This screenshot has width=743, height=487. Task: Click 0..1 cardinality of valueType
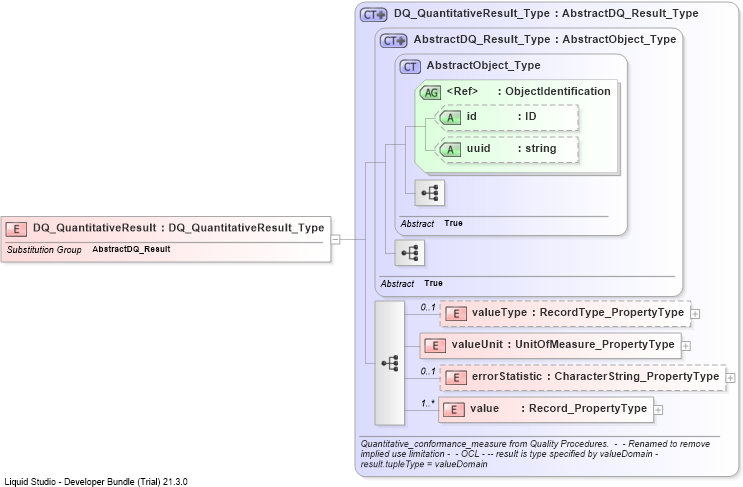pyautogui.click(x=428, y=307)
